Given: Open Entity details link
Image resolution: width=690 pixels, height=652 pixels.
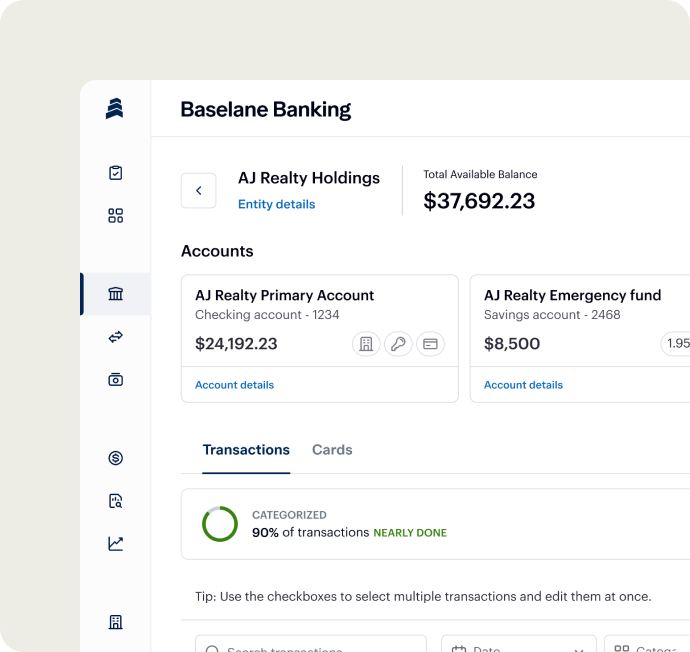Looking at the screenshot, I should 276,204.
